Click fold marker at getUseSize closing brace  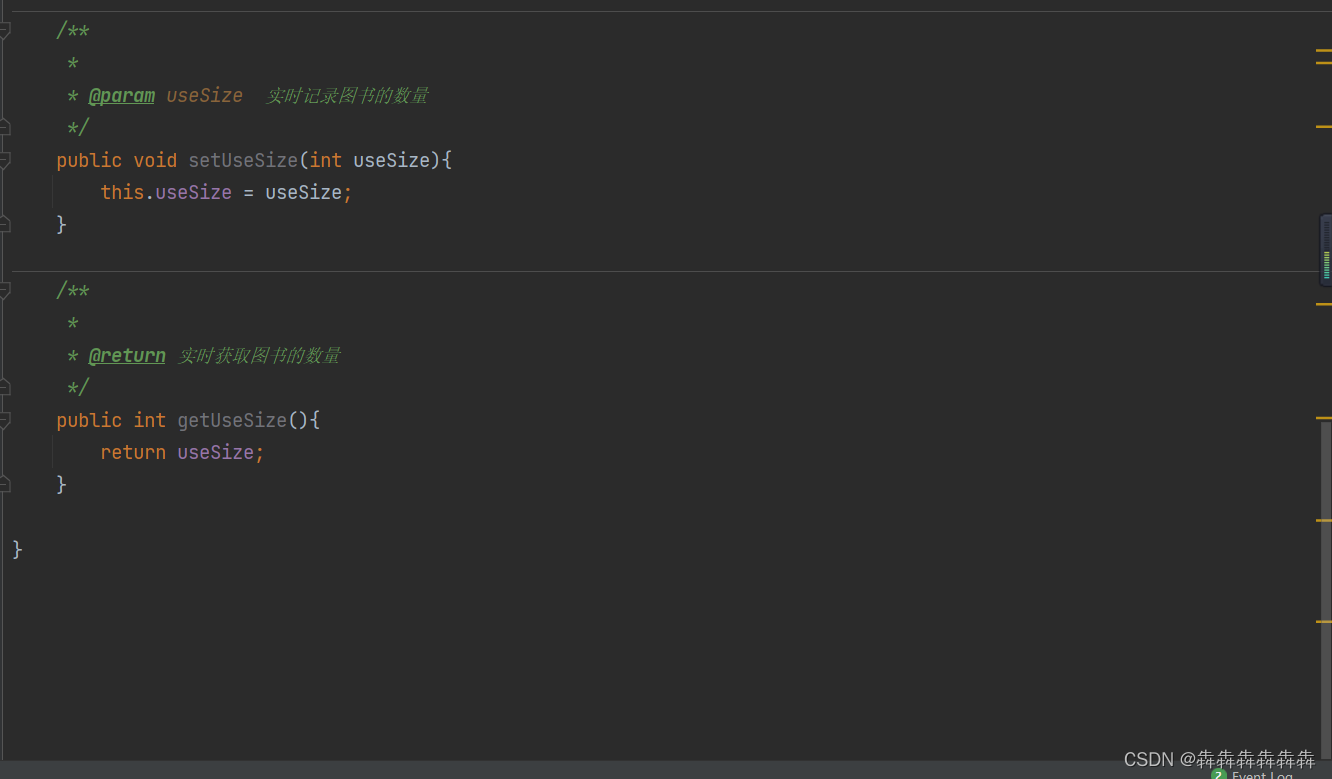pos(4,484)
